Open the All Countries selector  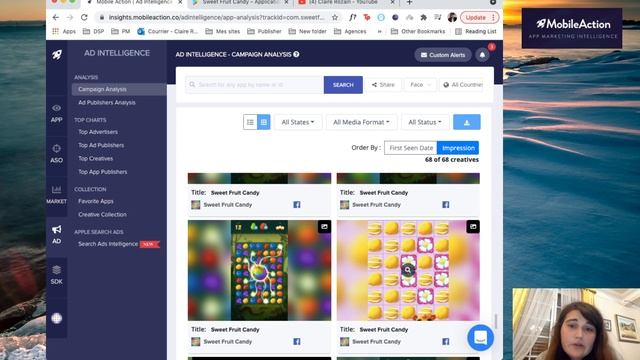pos(462,85)
